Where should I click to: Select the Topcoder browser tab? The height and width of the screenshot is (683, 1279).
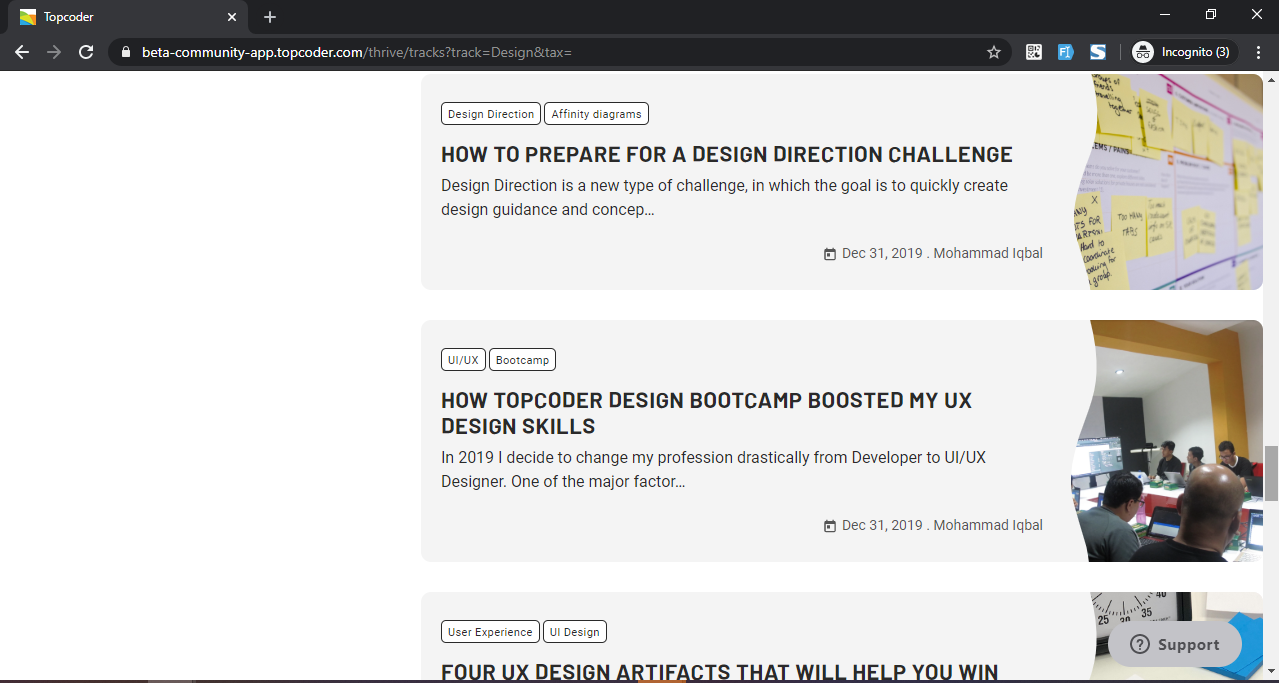click(128, 17)
